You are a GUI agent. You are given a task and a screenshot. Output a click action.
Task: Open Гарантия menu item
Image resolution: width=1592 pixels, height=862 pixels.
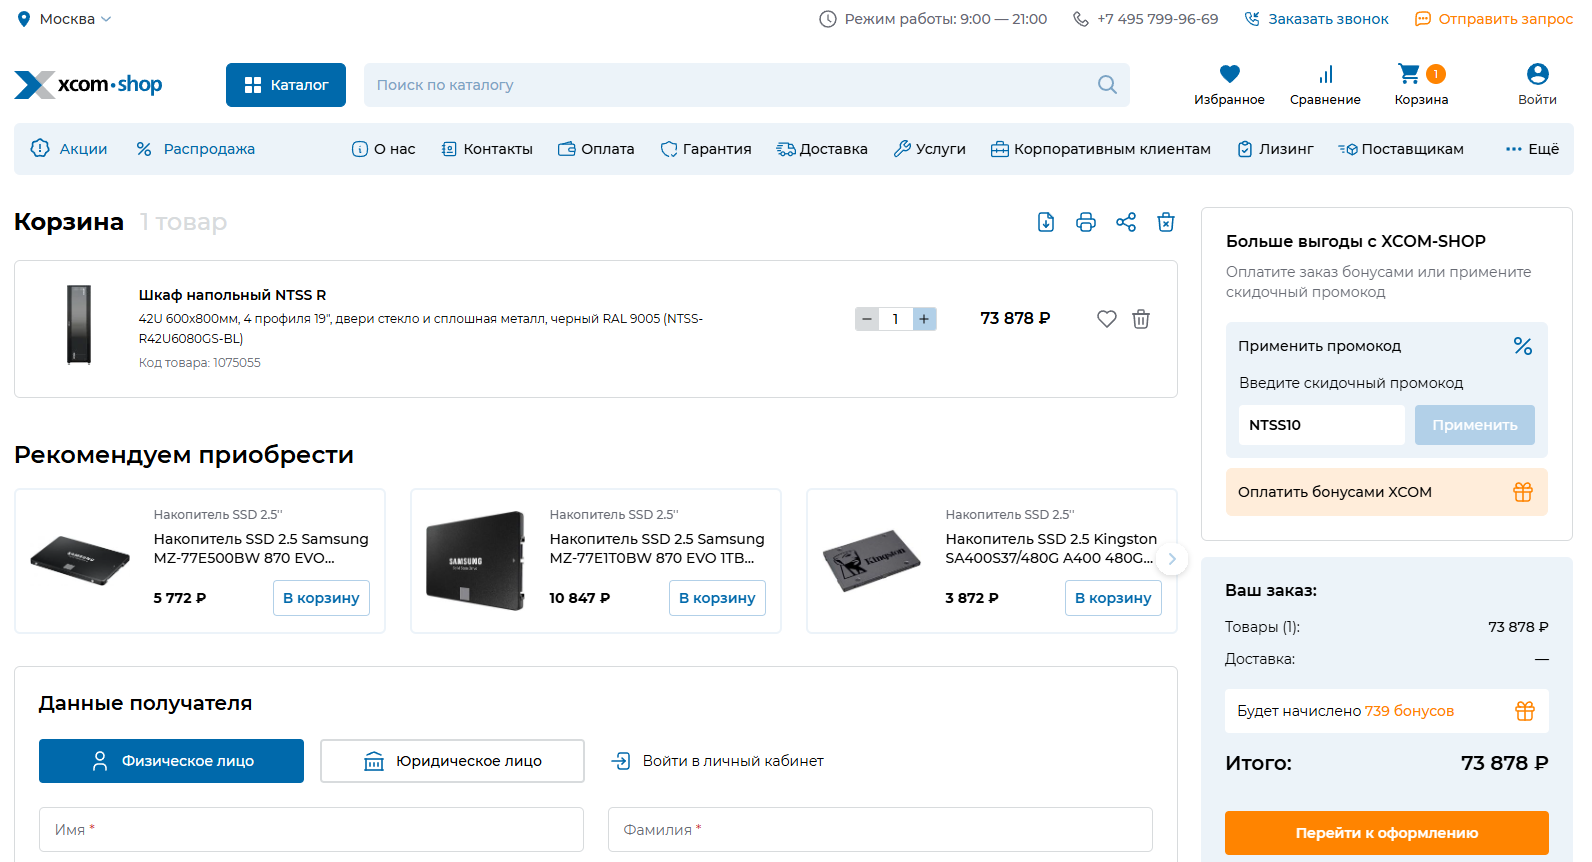[706, 149]
